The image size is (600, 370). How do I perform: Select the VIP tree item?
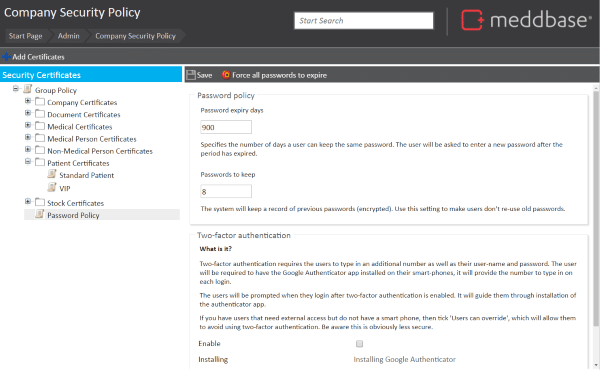click(x=65, y=189)
